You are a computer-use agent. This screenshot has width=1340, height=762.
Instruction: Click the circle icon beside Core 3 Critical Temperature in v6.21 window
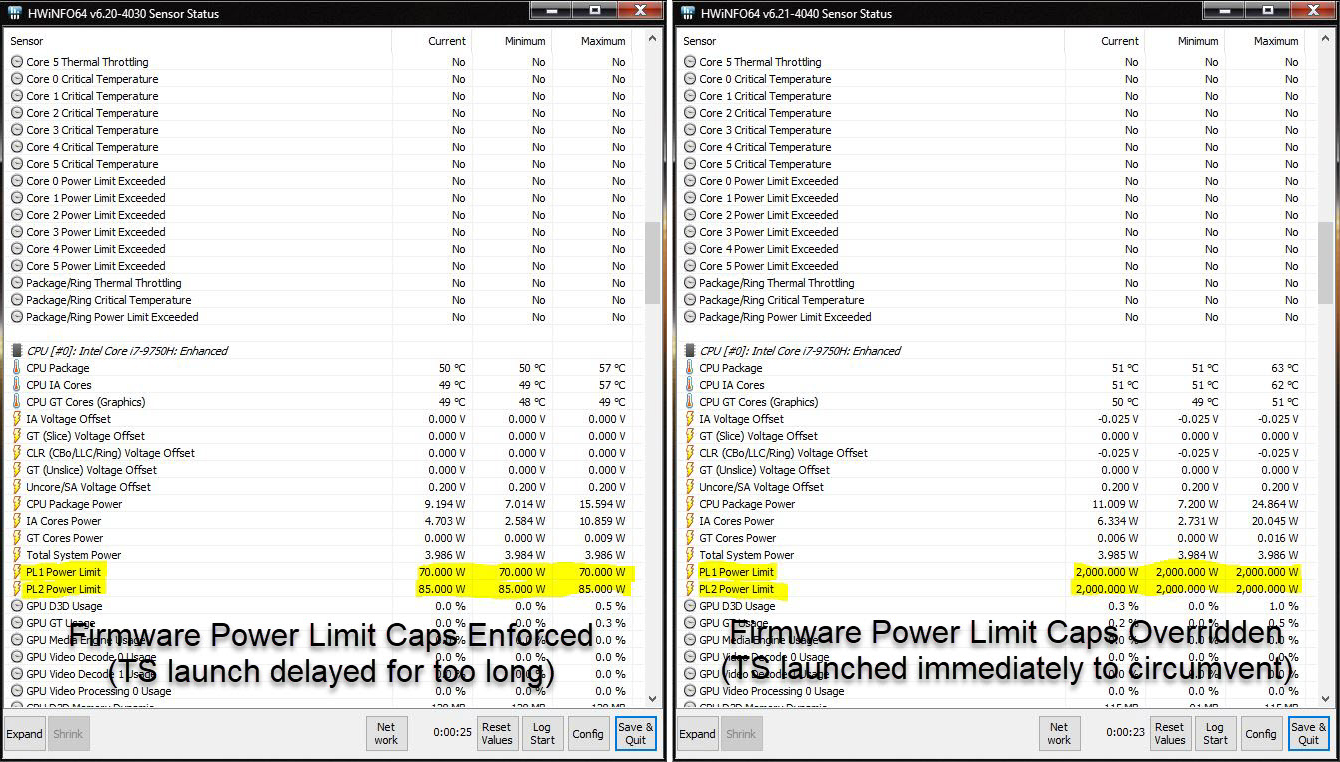(689, 130)
